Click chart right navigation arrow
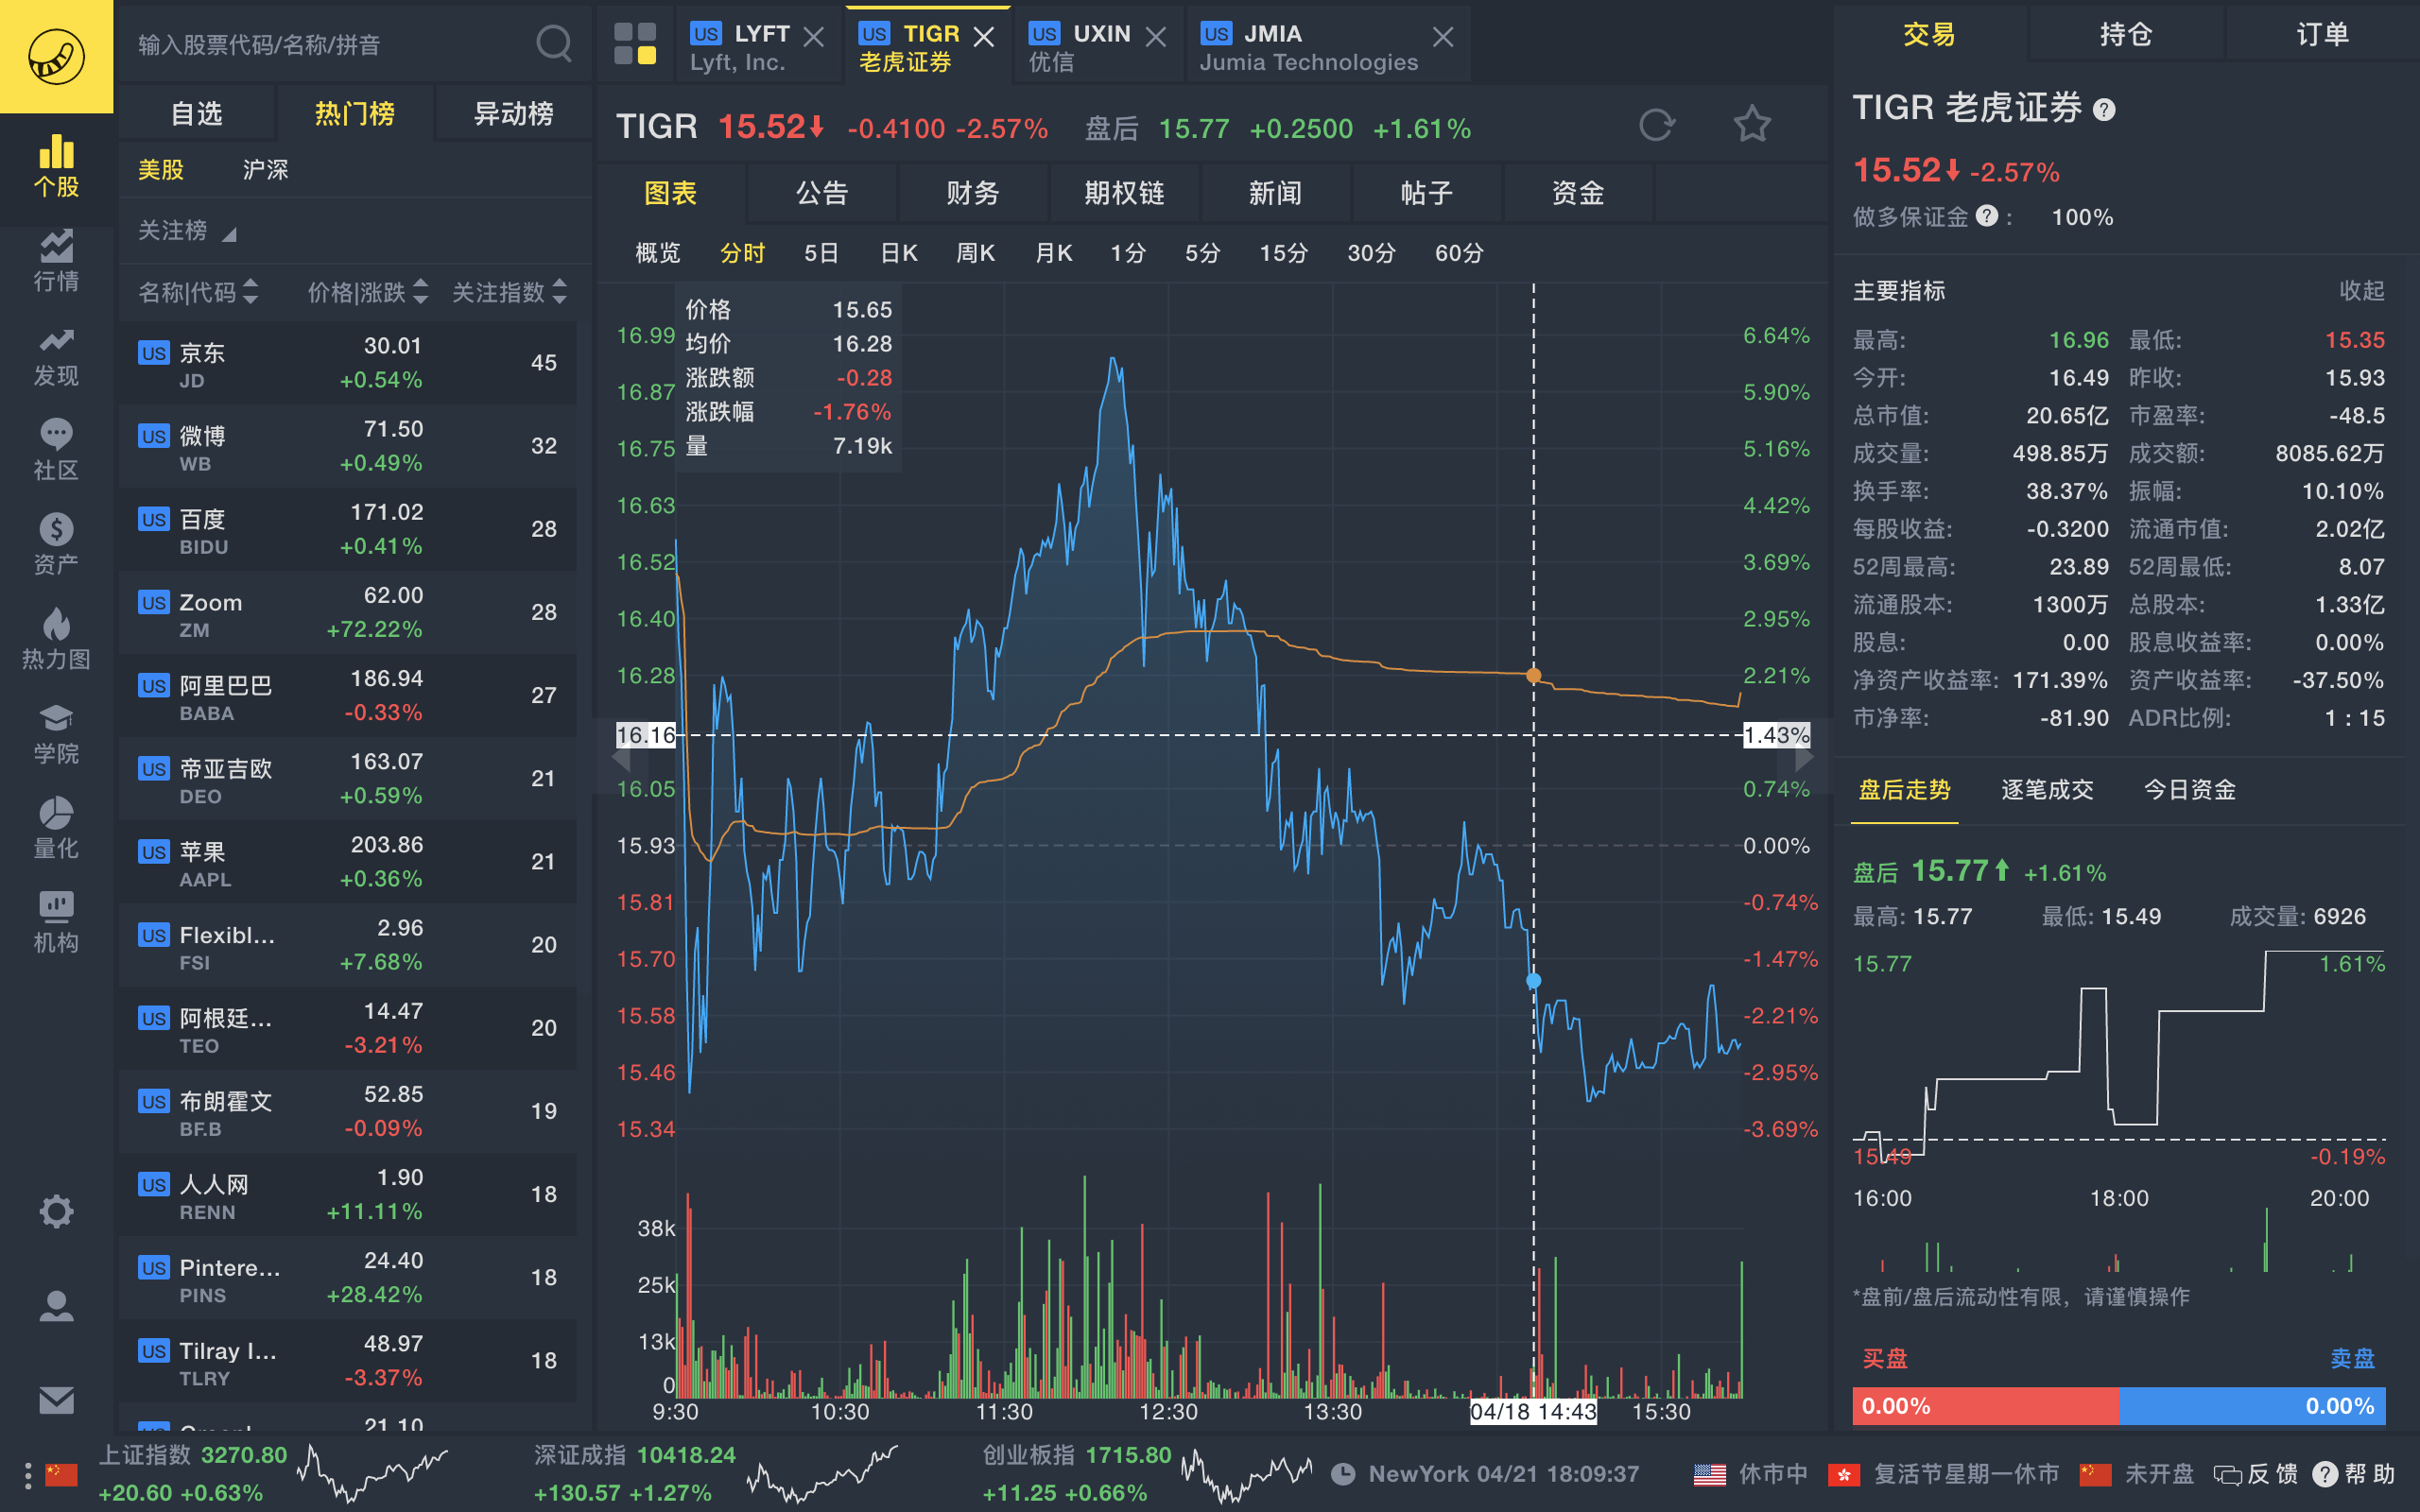This screenshot has height=1512, width=2420. click(x=1804, y=757)
